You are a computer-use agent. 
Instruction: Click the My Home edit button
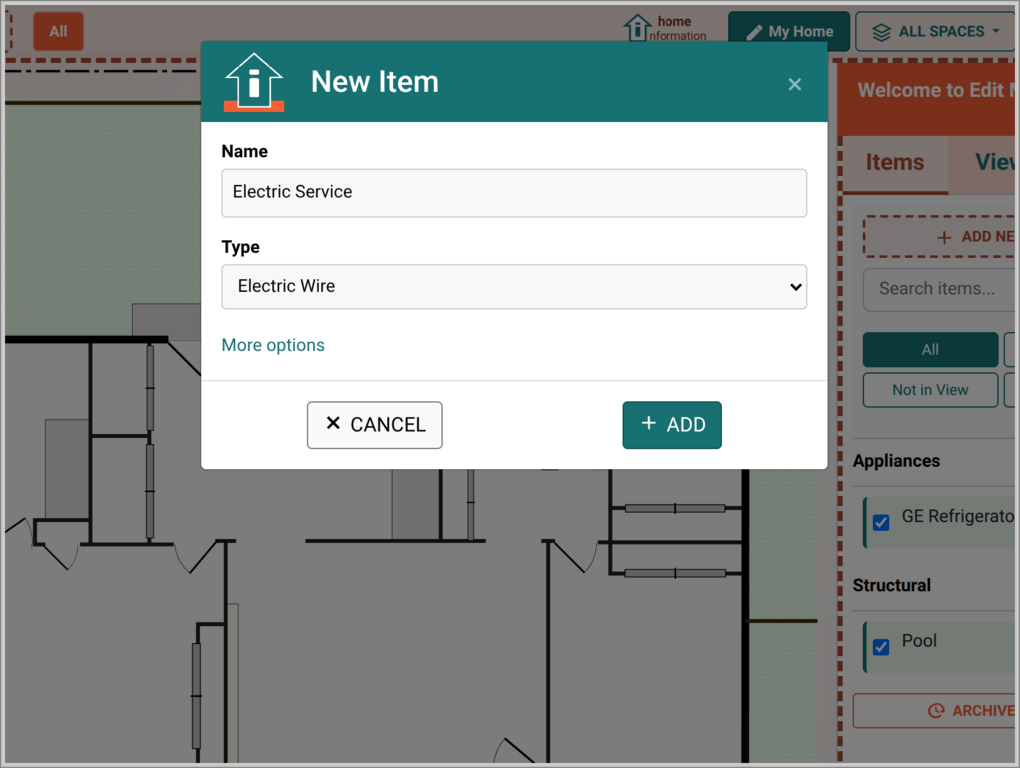pos(789,31)
